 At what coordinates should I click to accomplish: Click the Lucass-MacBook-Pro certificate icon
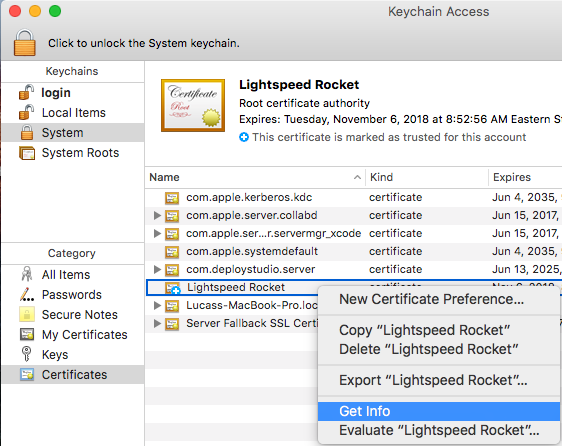coord(172,305)
